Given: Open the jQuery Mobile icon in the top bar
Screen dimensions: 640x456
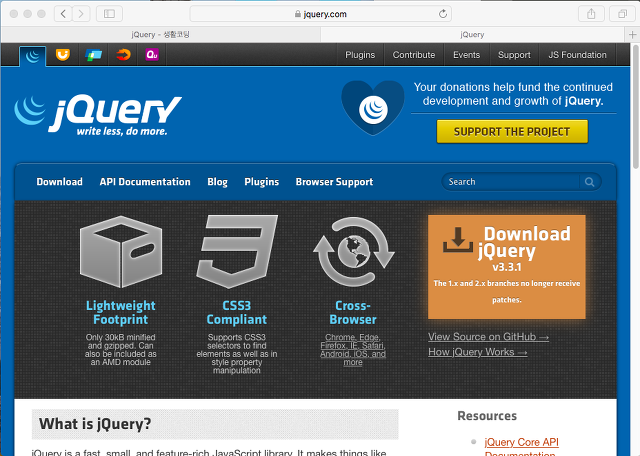Looking at the screenshot, I should click(x=93, y=55).
